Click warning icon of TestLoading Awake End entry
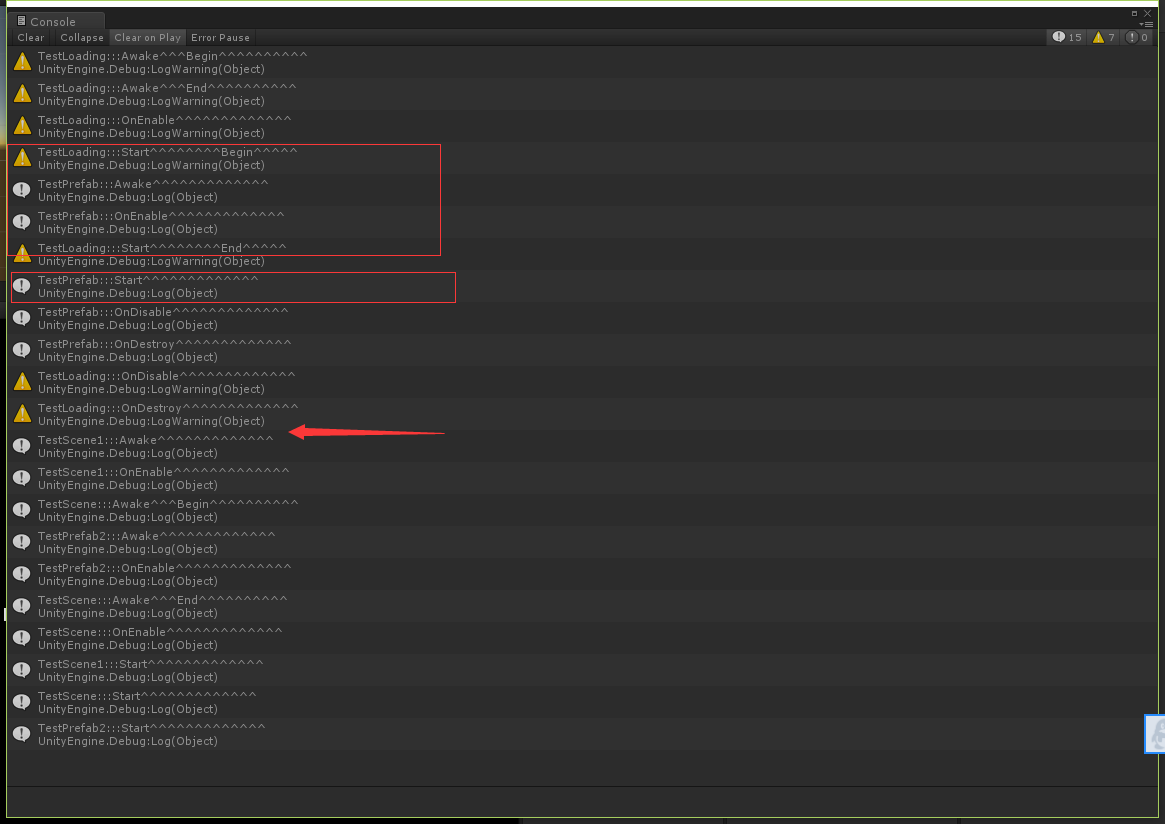This screenshot has height=824, width=1165. tap(22, 94)
